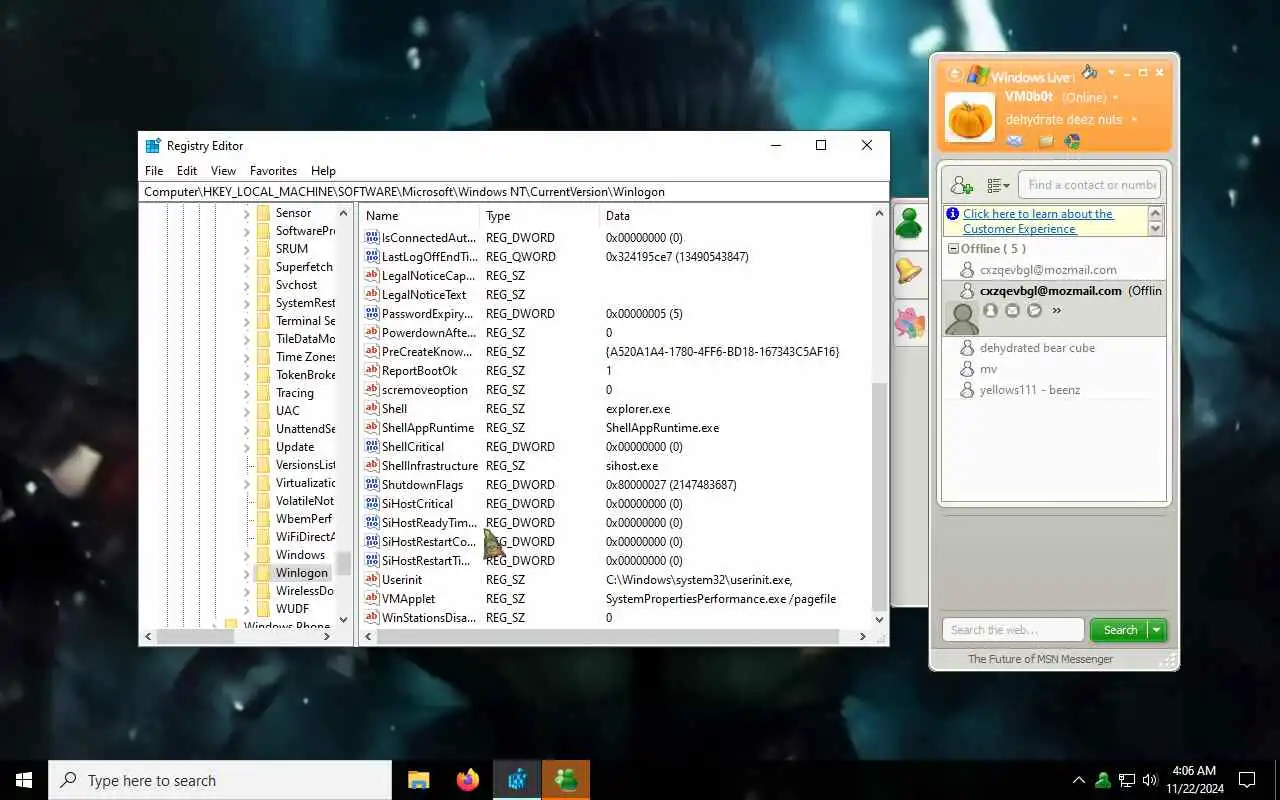
Task: Select contact dehydrated bear cube
Action: click(1037, 348)
